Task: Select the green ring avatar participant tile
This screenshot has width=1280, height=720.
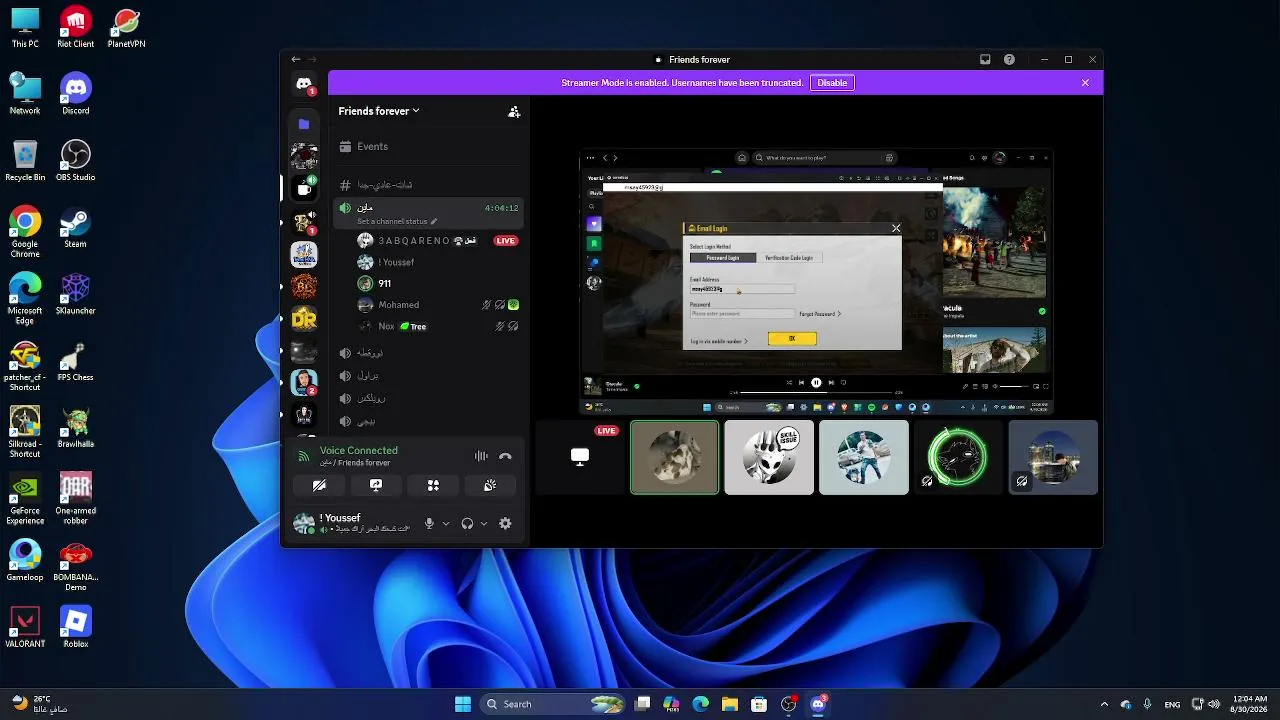Action: (x=958, y=457)
